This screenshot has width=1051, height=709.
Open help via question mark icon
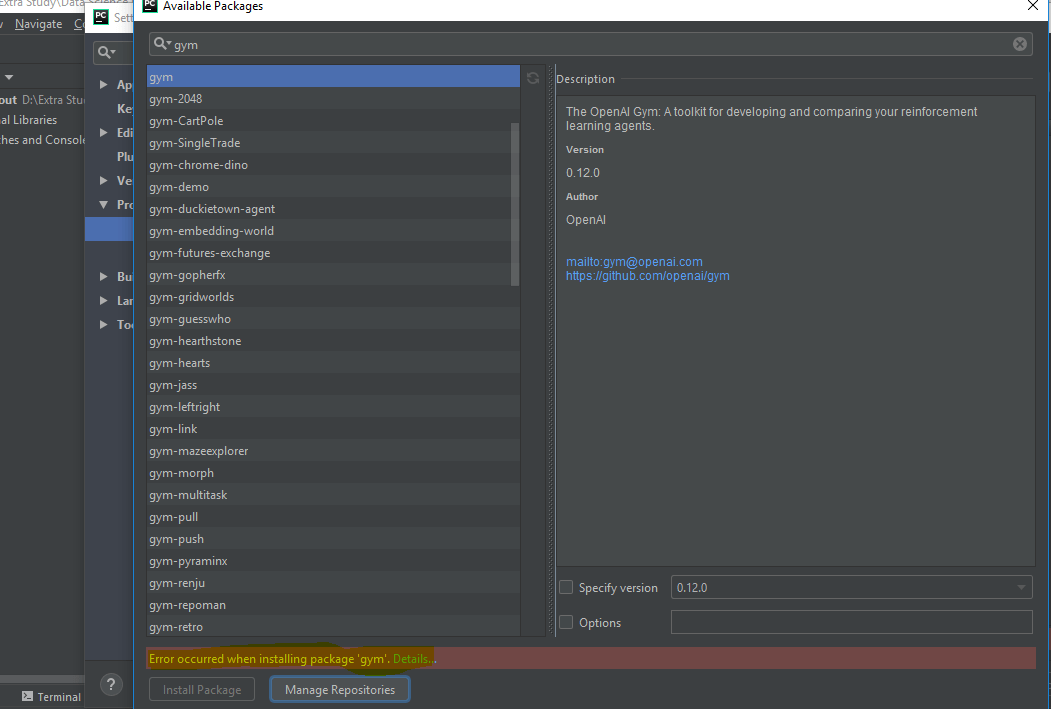pyautogui.click(x=110, y=684)
